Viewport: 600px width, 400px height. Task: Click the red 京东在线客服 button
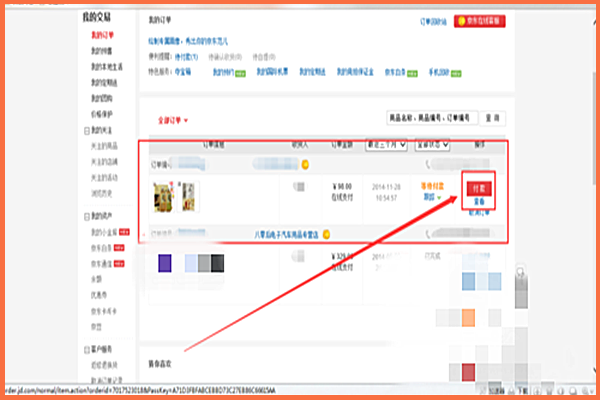click(x=479, y=21)
